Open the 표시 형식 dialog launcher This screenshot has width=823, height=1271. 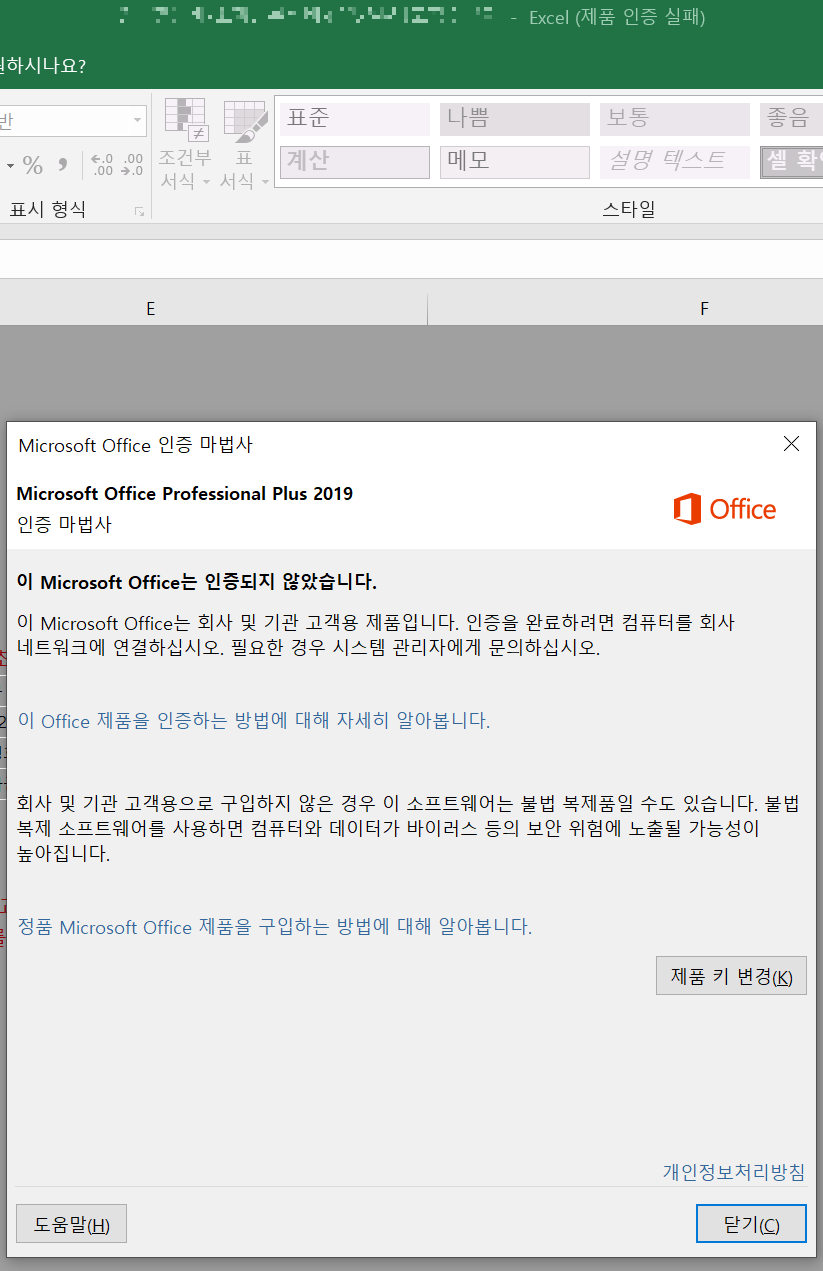[x=139, y=211]
